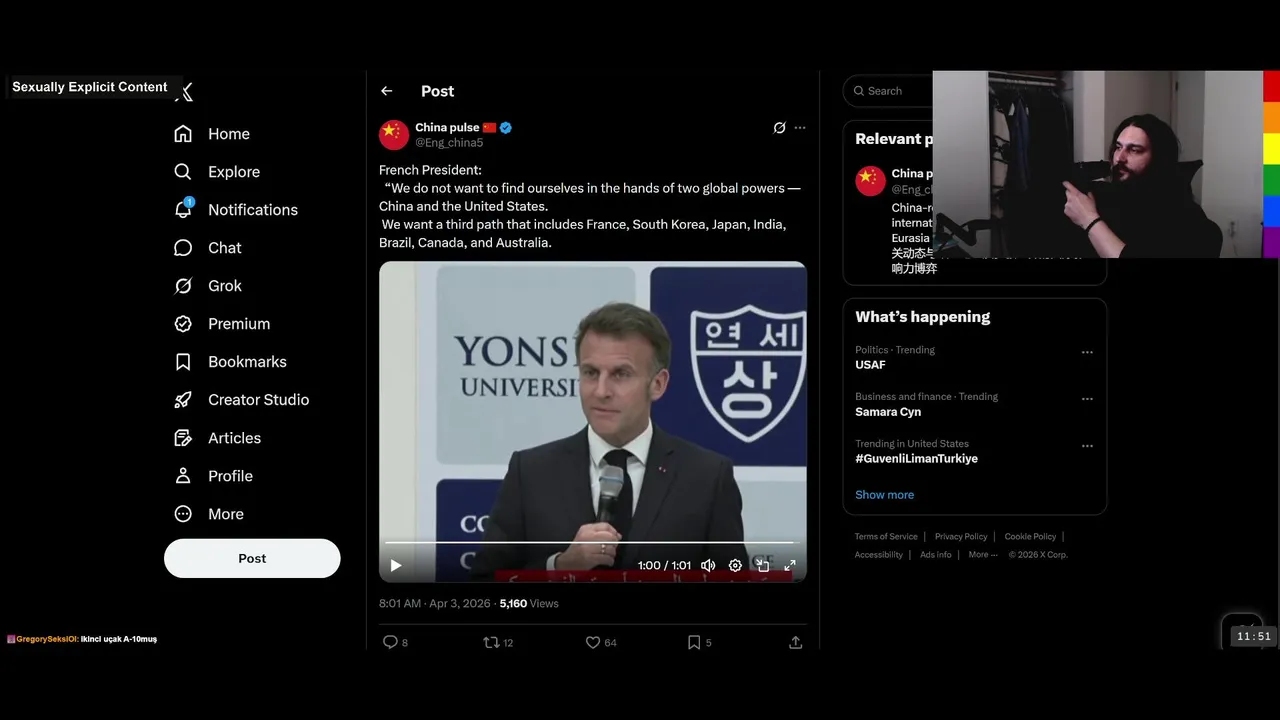Click the white Post button
Viewport: 1280px width, 720px height.
252,558
